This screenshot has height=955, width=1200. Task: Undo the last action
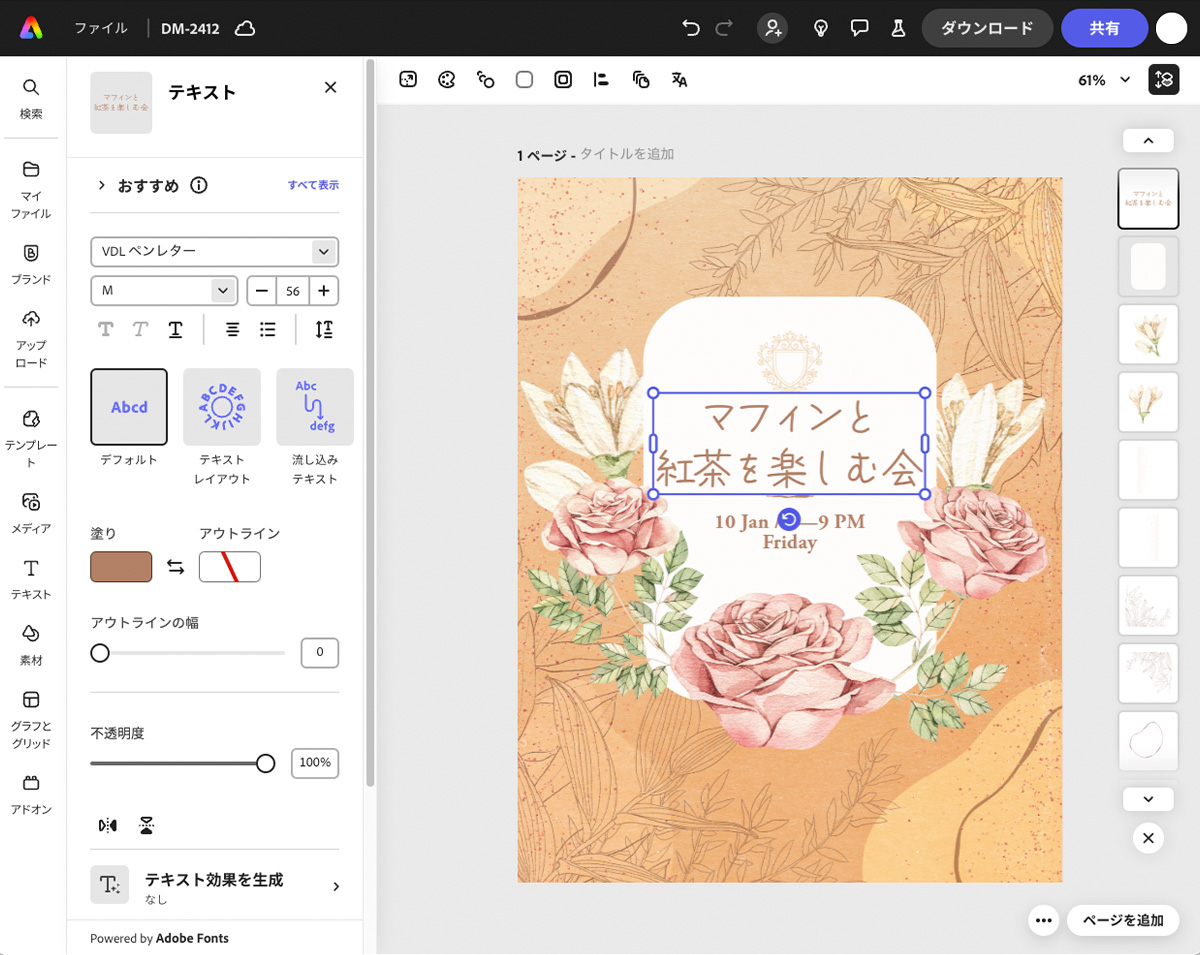tap(690, 28)
